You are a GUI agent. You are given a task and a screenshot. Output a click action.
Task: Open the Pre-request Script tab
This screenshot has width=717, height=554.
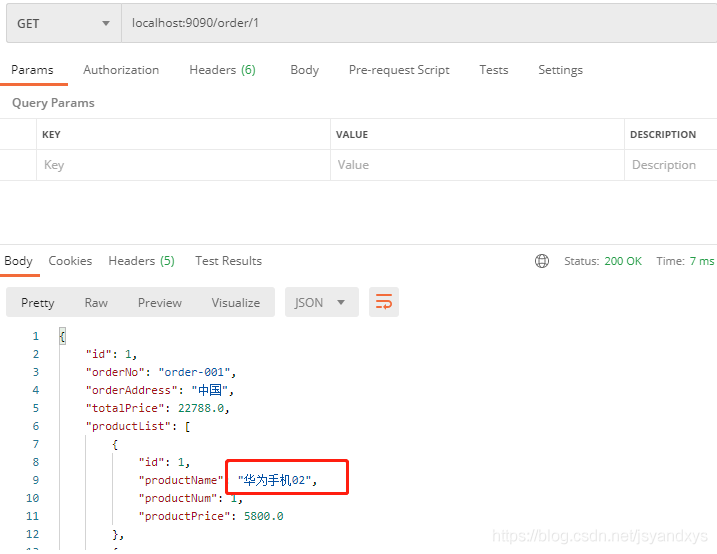coord(399,70)
